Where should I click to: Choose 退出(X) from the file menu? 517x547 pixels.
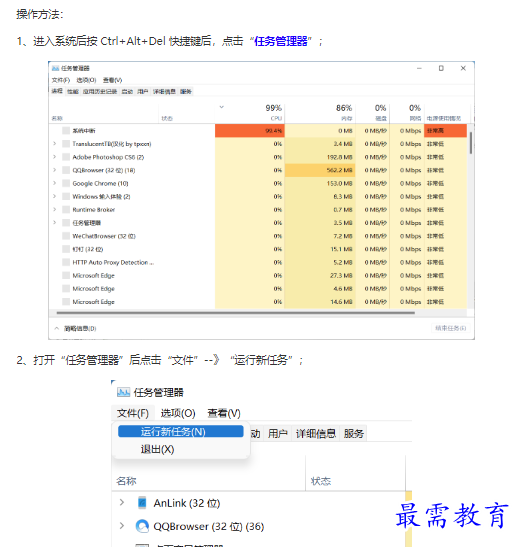coord(157,449)
